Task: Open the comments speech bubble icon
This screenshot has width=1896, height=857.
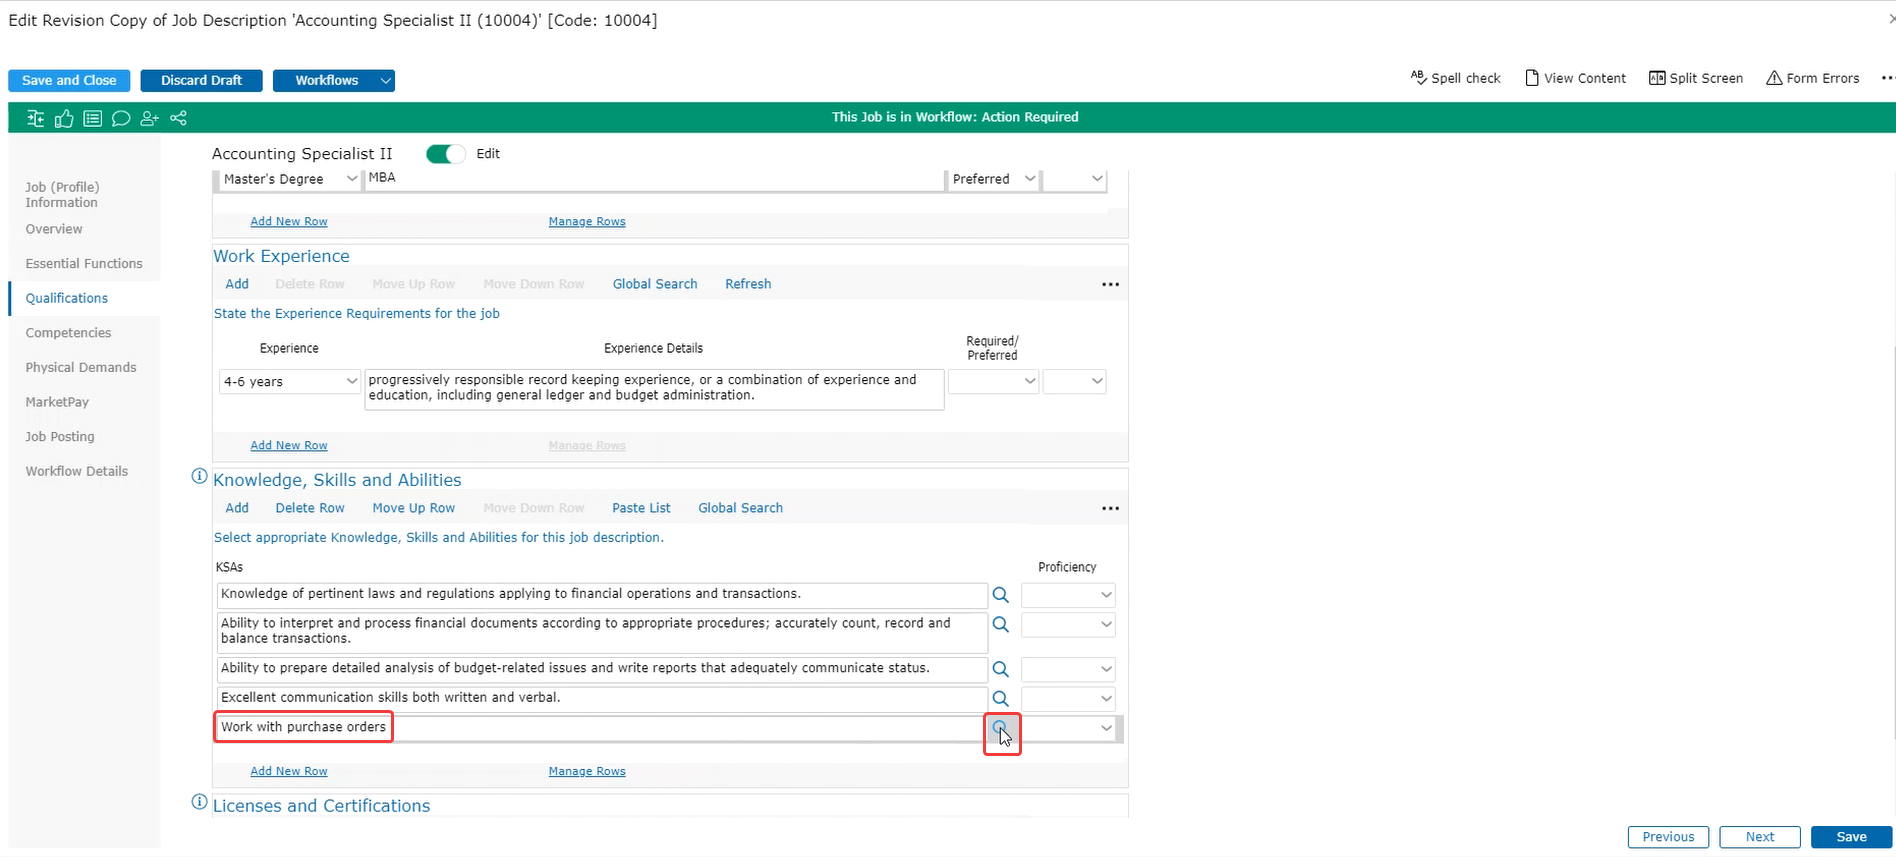Action: click(x=121, y=119)
